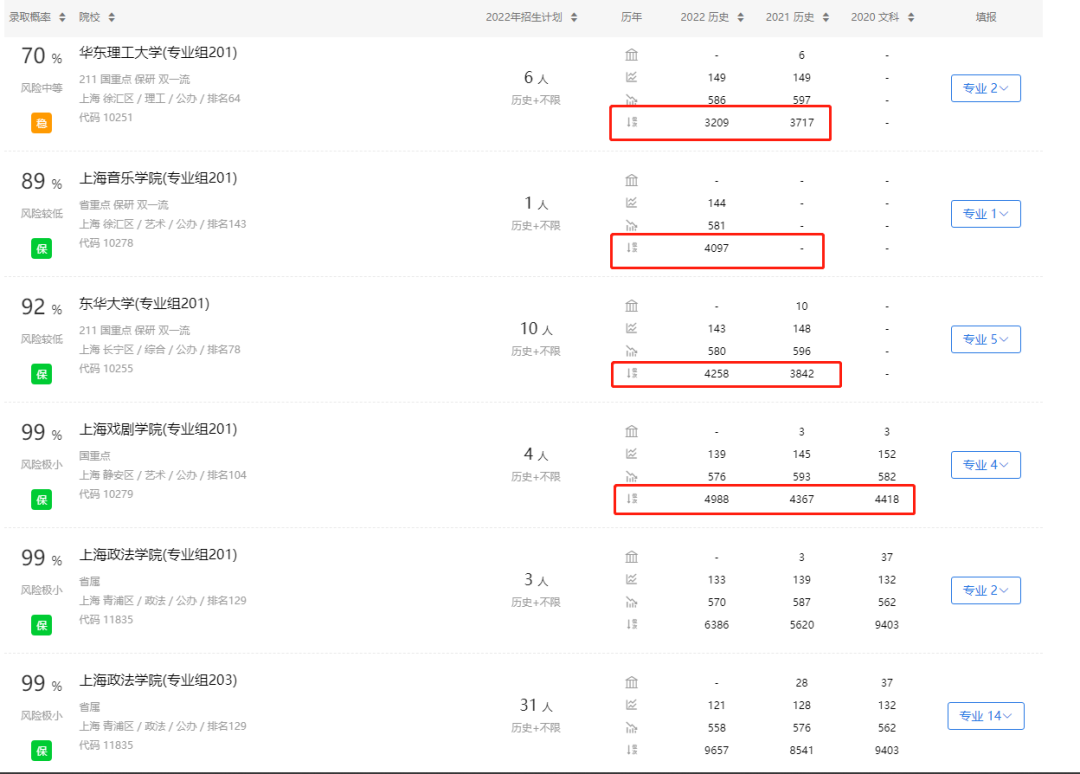Expand 专业 5 dropdown for 东华大学
Screen dimensions: 1080x774
point(986,339)
